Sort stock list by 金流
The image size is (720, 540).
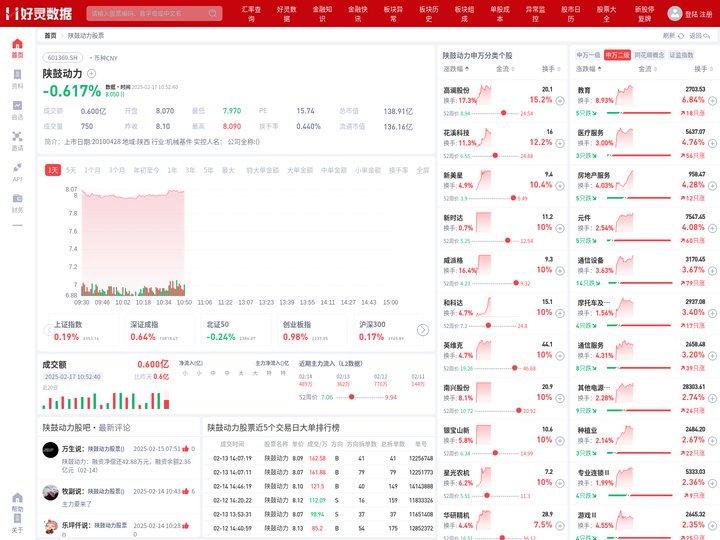tap(505, 69)
